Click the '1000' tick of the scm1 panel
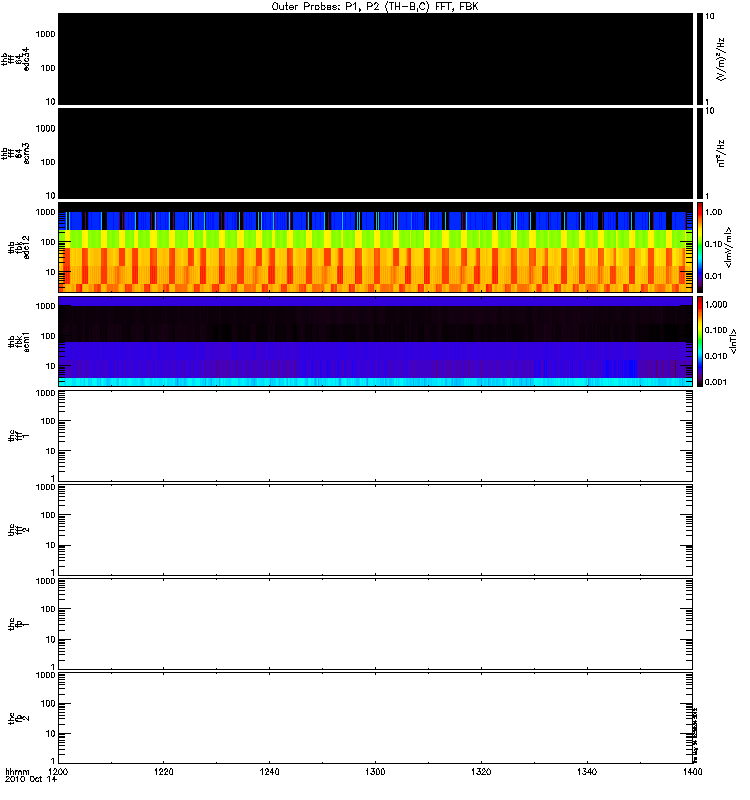Image resolution: width=750 pixels, height=800 pixels. (x=45, y=306)
